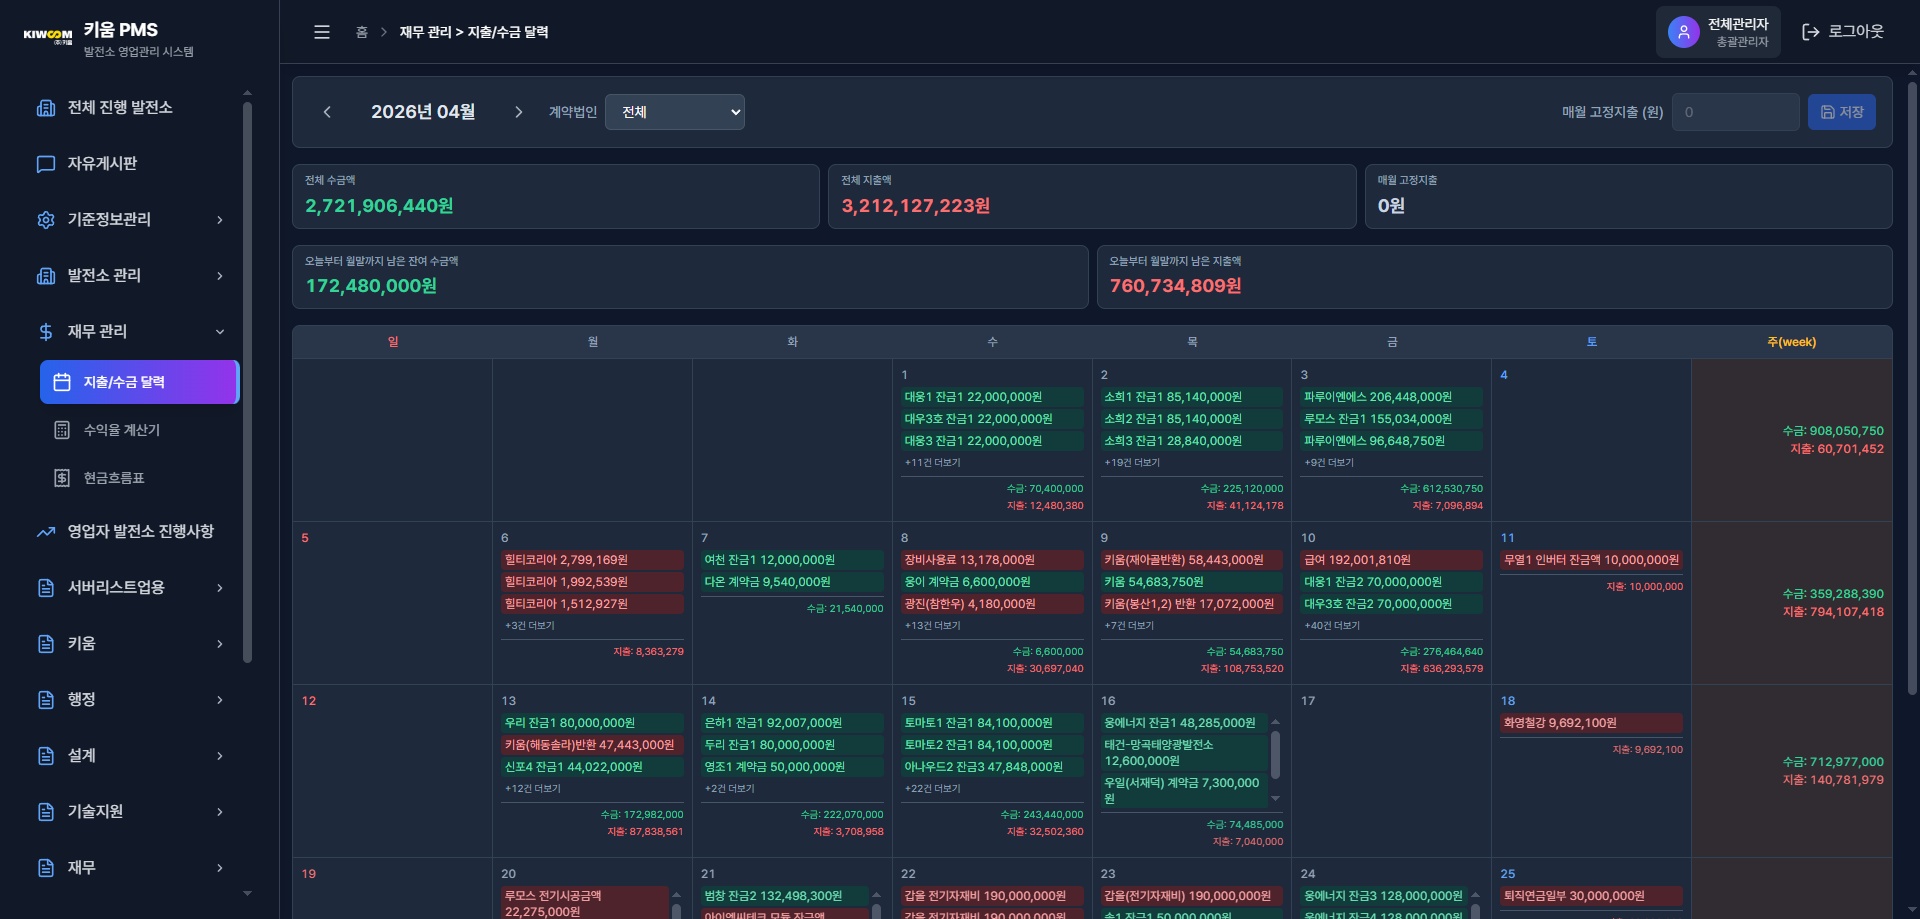Viewport: 1920px width, 919px height.
Task: Click the 홈 breadcrumb link
Action: (x=362, y=32)
